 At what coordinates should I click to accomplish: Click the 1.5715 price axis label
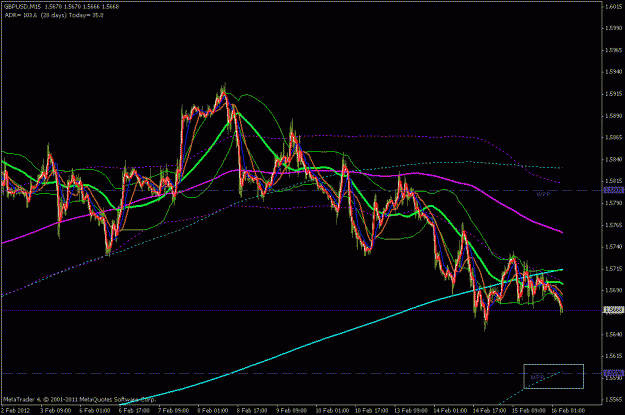coord(613,269)
